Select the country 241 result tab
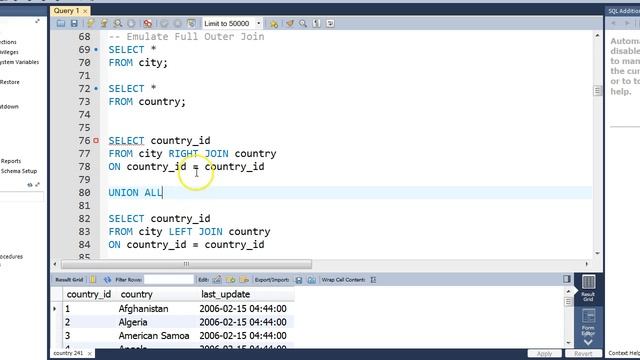Viewport: 640px width, 360px height. [x=68, y=353]
